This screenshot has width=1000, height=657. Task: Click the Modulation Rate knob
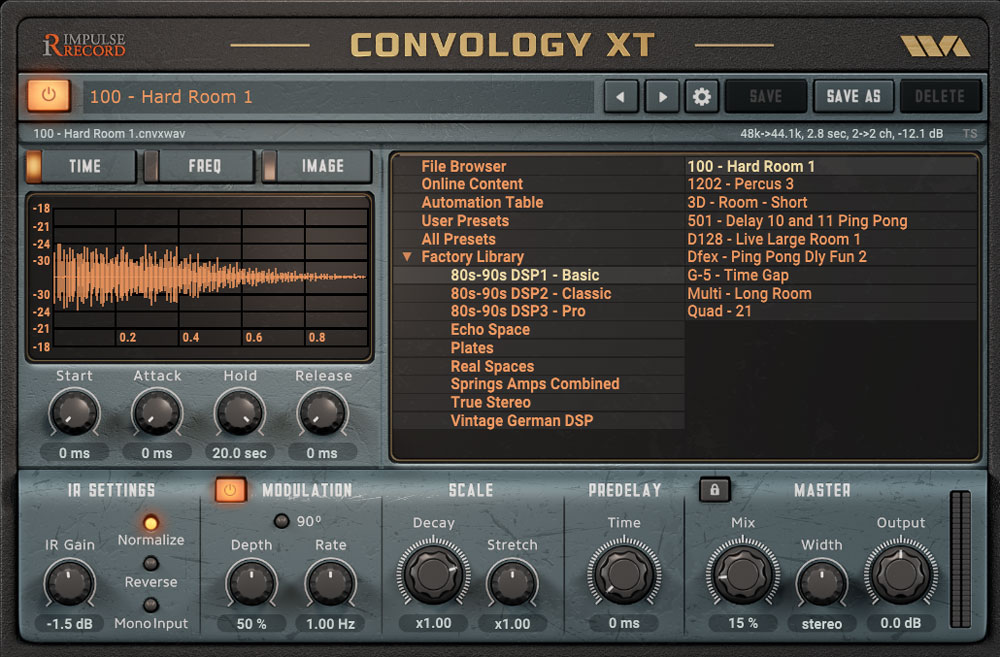pyautogui.click(x=330, y=583)
